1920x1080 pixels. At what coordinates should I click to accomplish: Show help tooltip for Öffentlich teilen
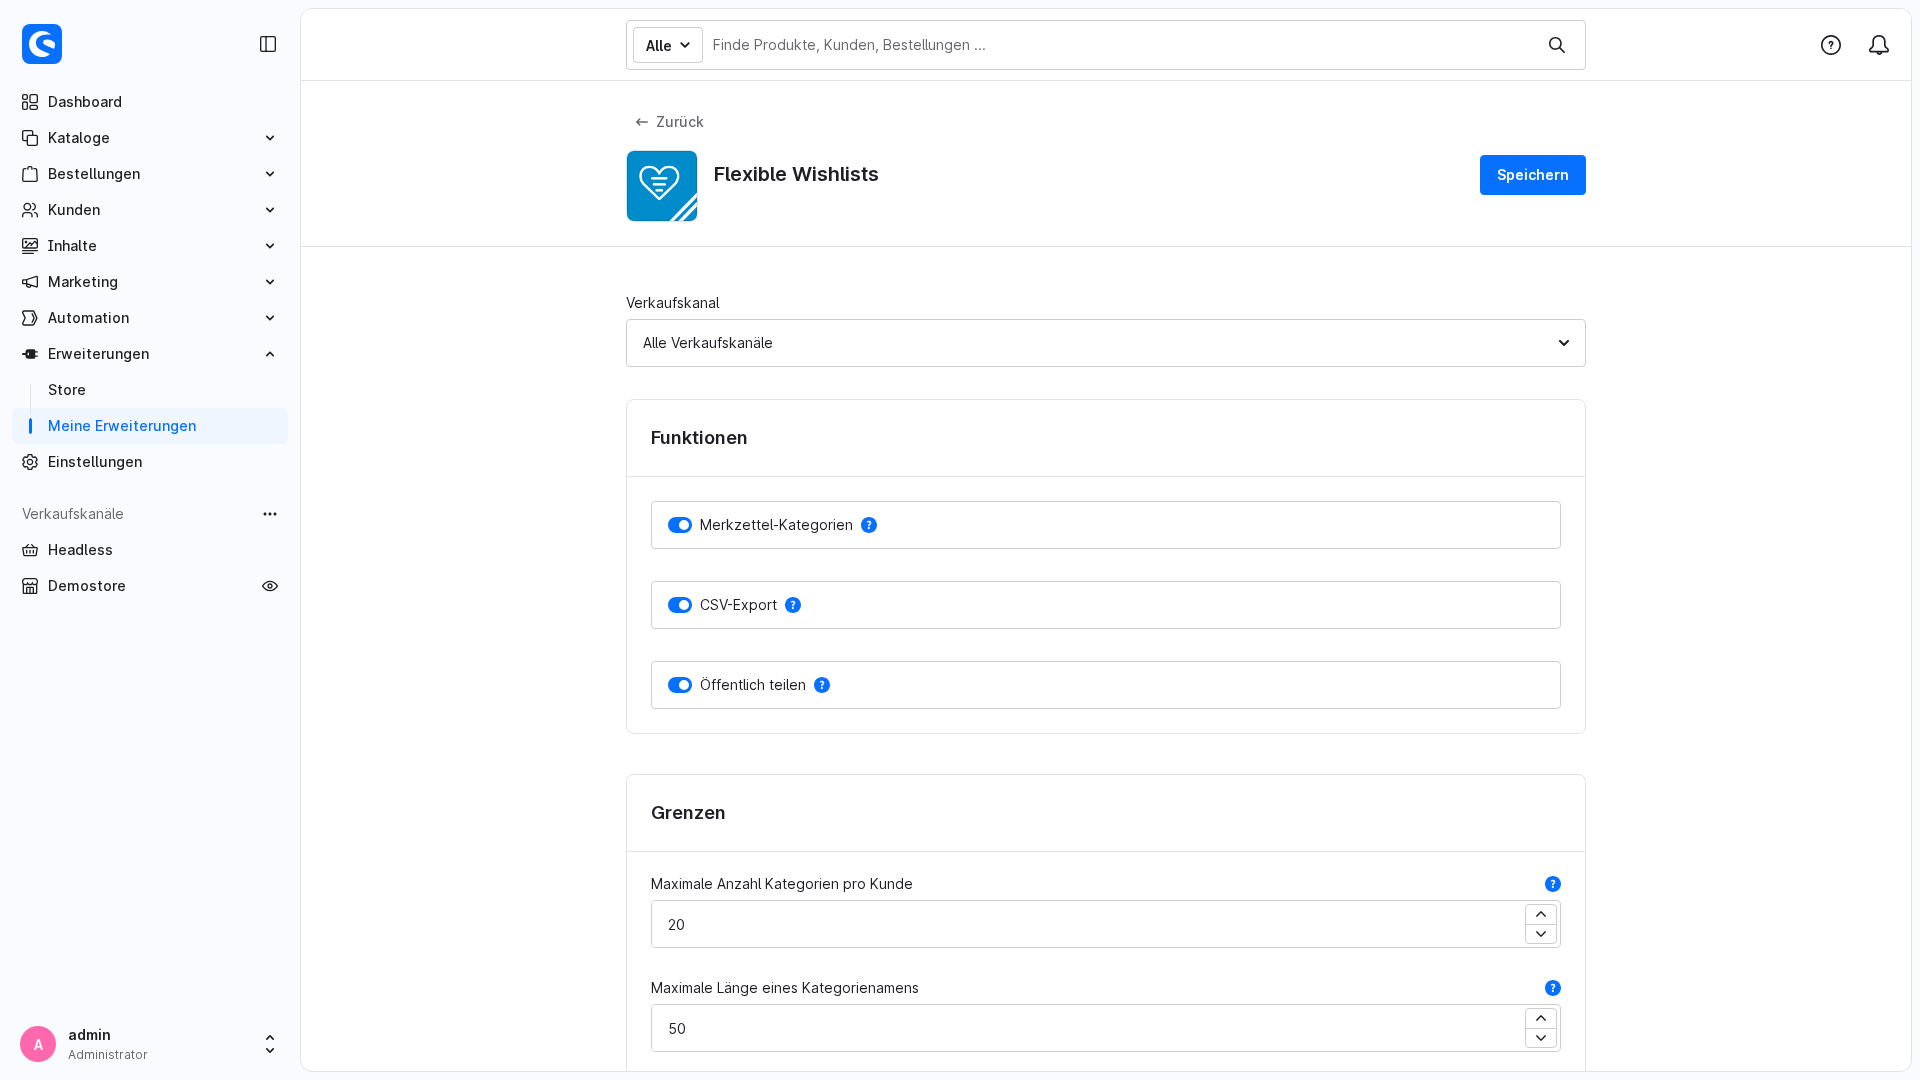click(x=822, y=685)
